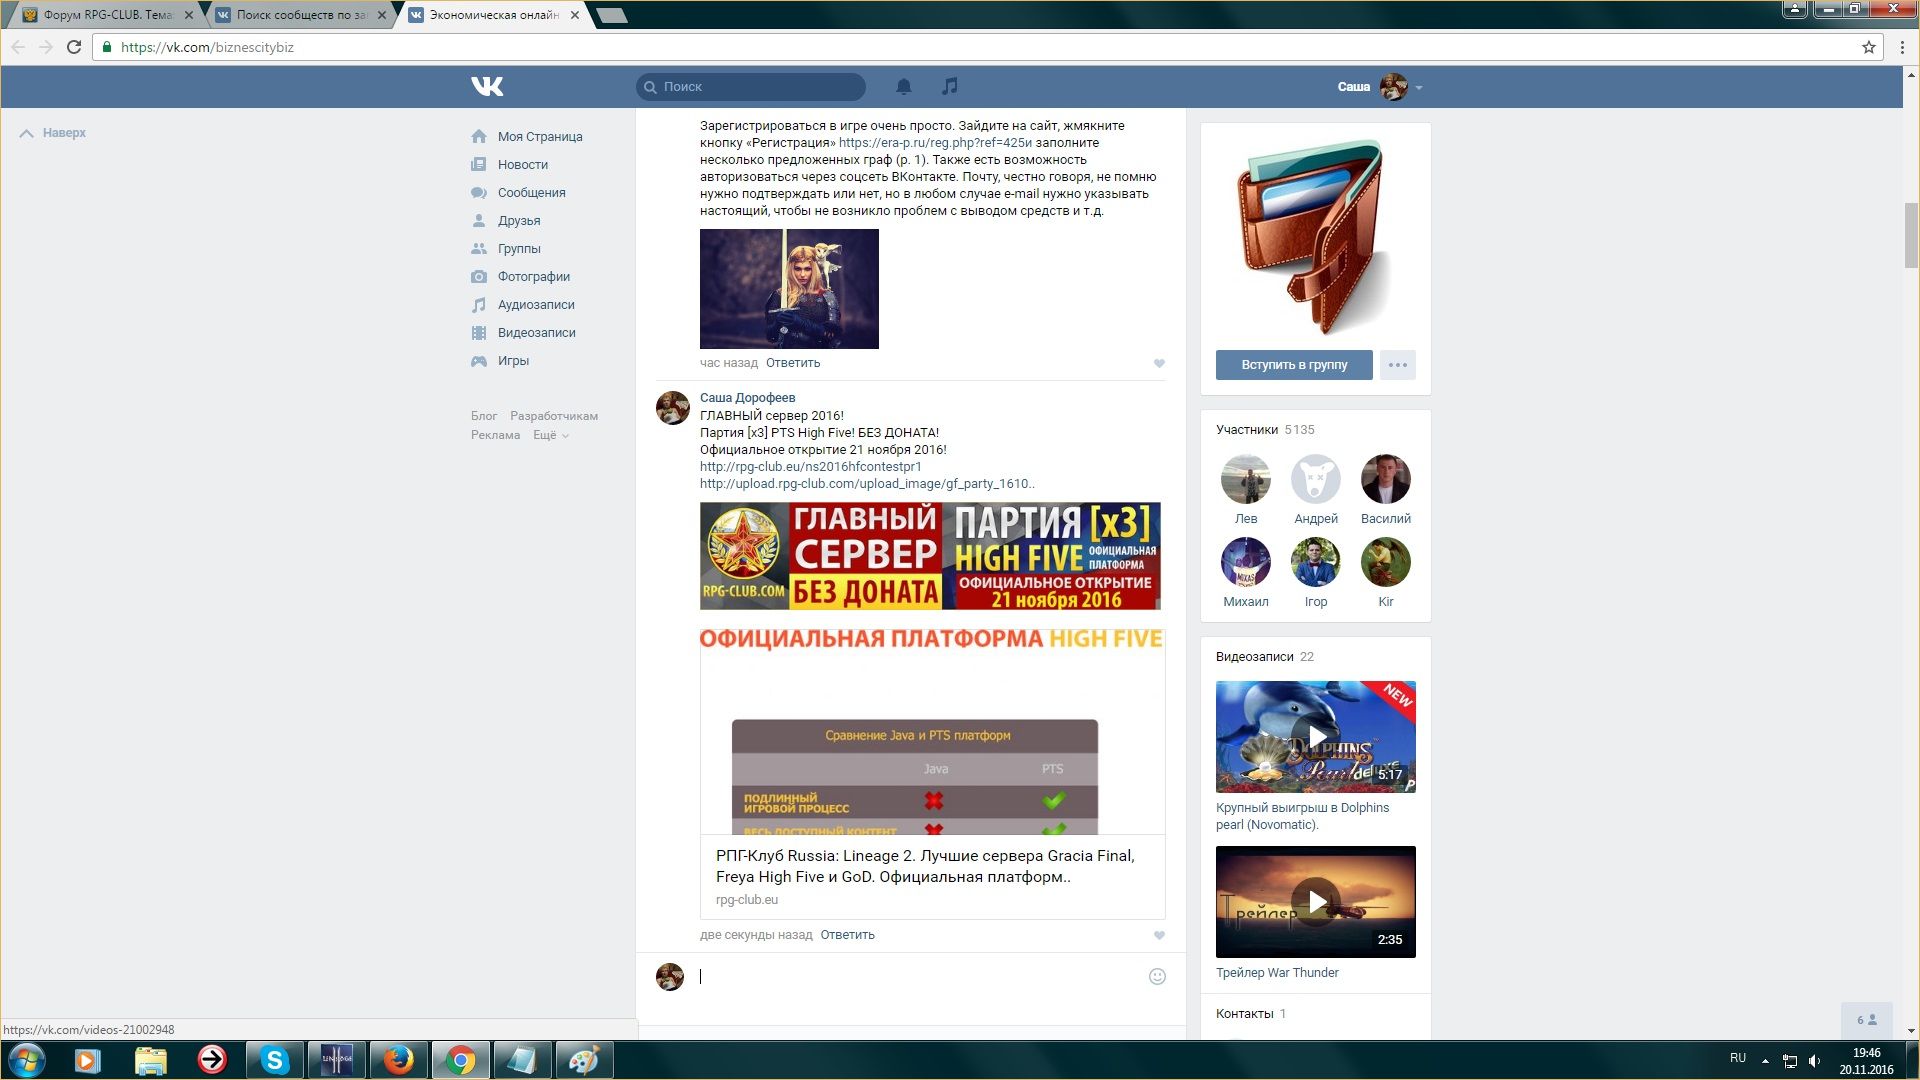Screen dimensions: 1920x1080
Task: Open the Реклама footer link
Action: 495,435
